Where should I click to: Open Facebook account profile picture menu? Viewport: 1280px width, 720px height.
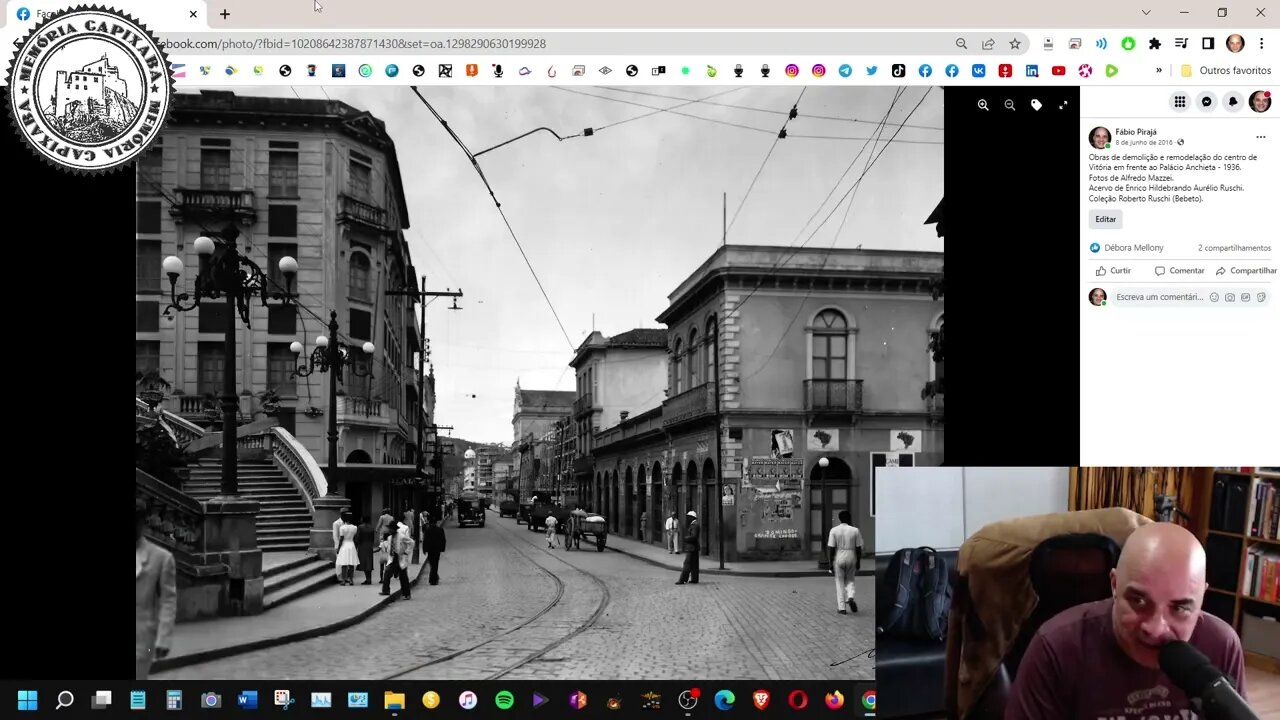[x=1260, y=102]
